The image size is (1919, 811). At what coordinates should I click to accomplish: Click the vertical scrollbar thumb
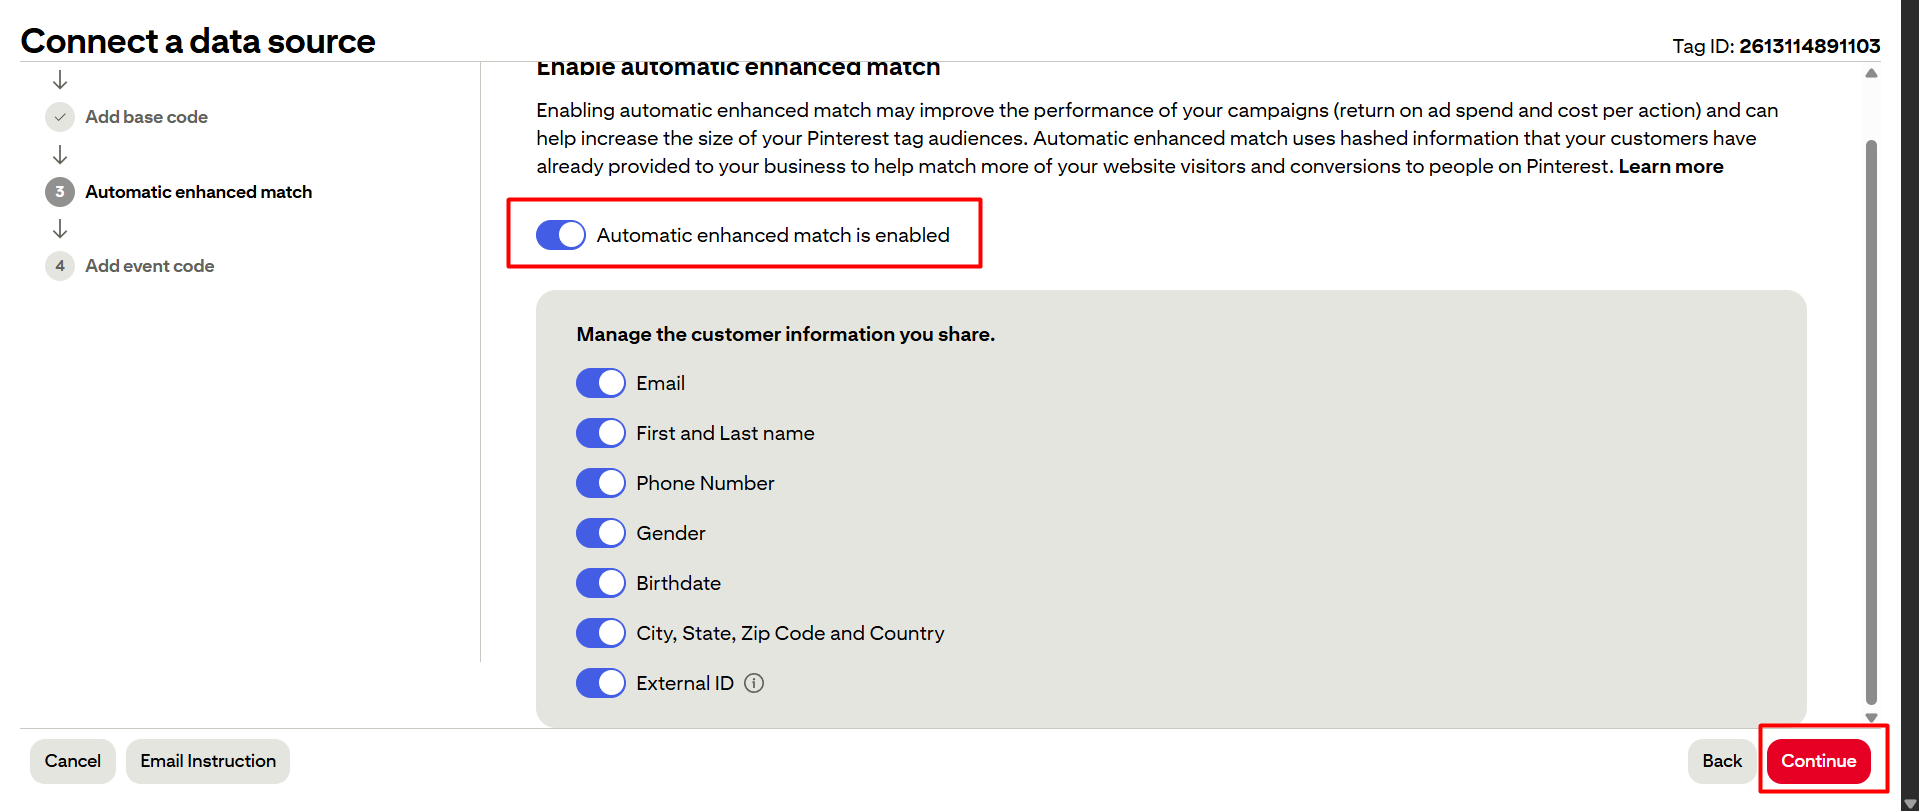(1871, 420)
